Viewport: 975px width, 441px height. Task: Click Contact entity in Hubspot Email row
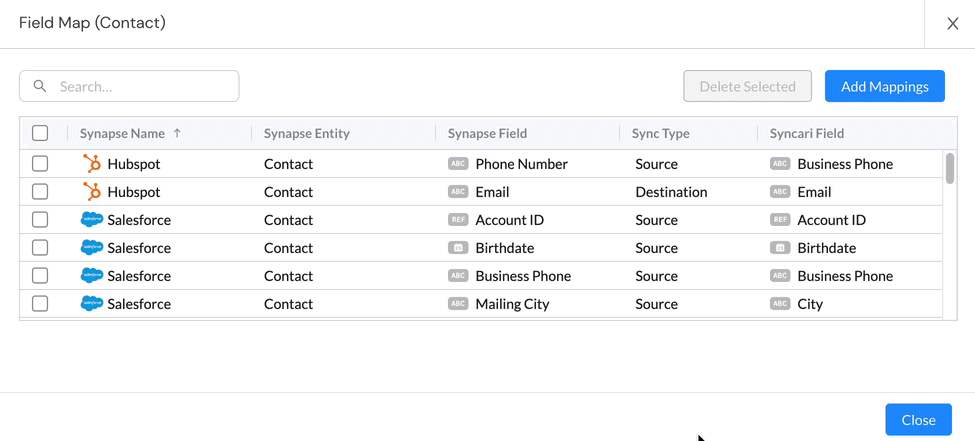[289, 192]
